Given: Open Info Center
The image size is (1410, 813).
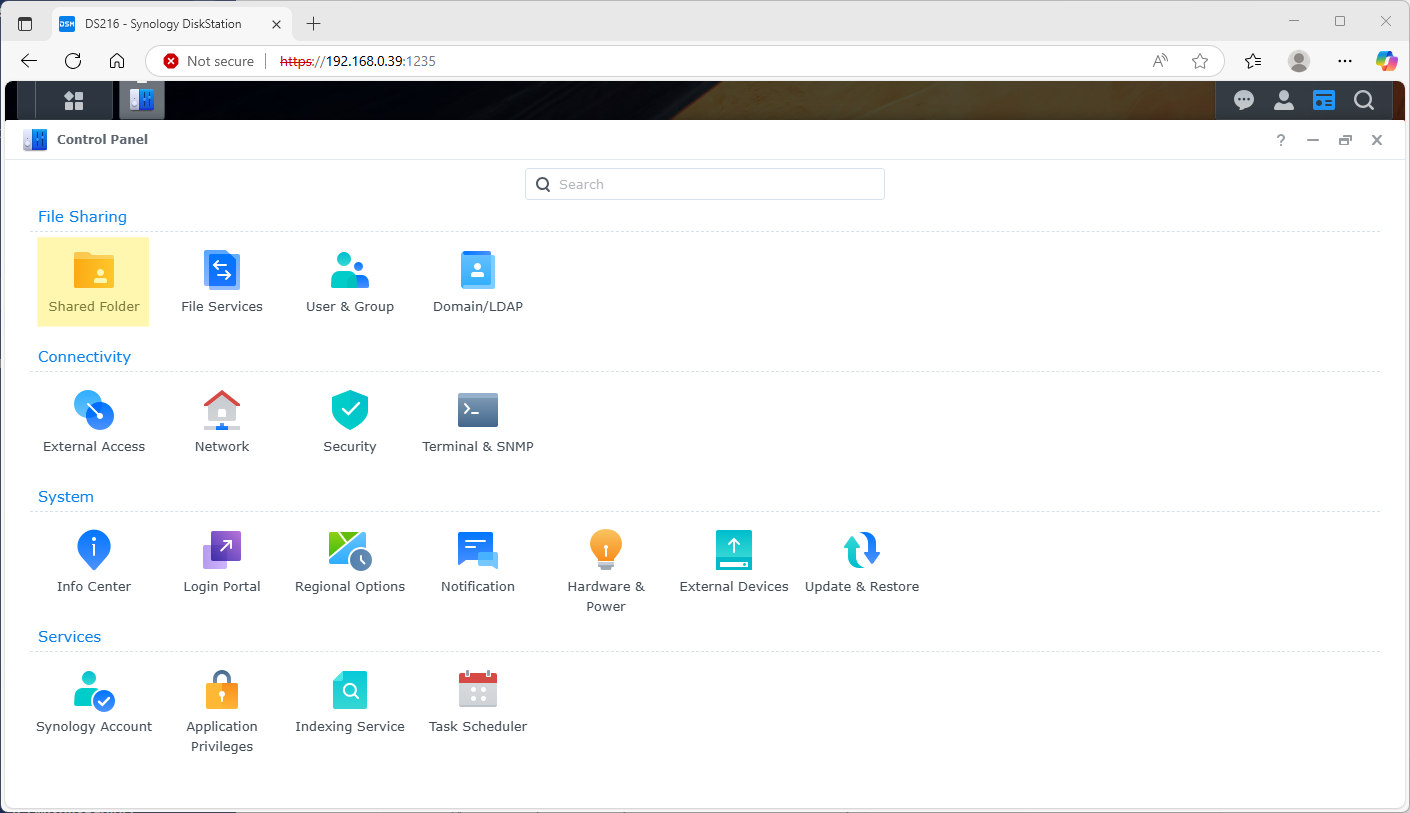Looking at the screenshot, I should click(93, 561).
